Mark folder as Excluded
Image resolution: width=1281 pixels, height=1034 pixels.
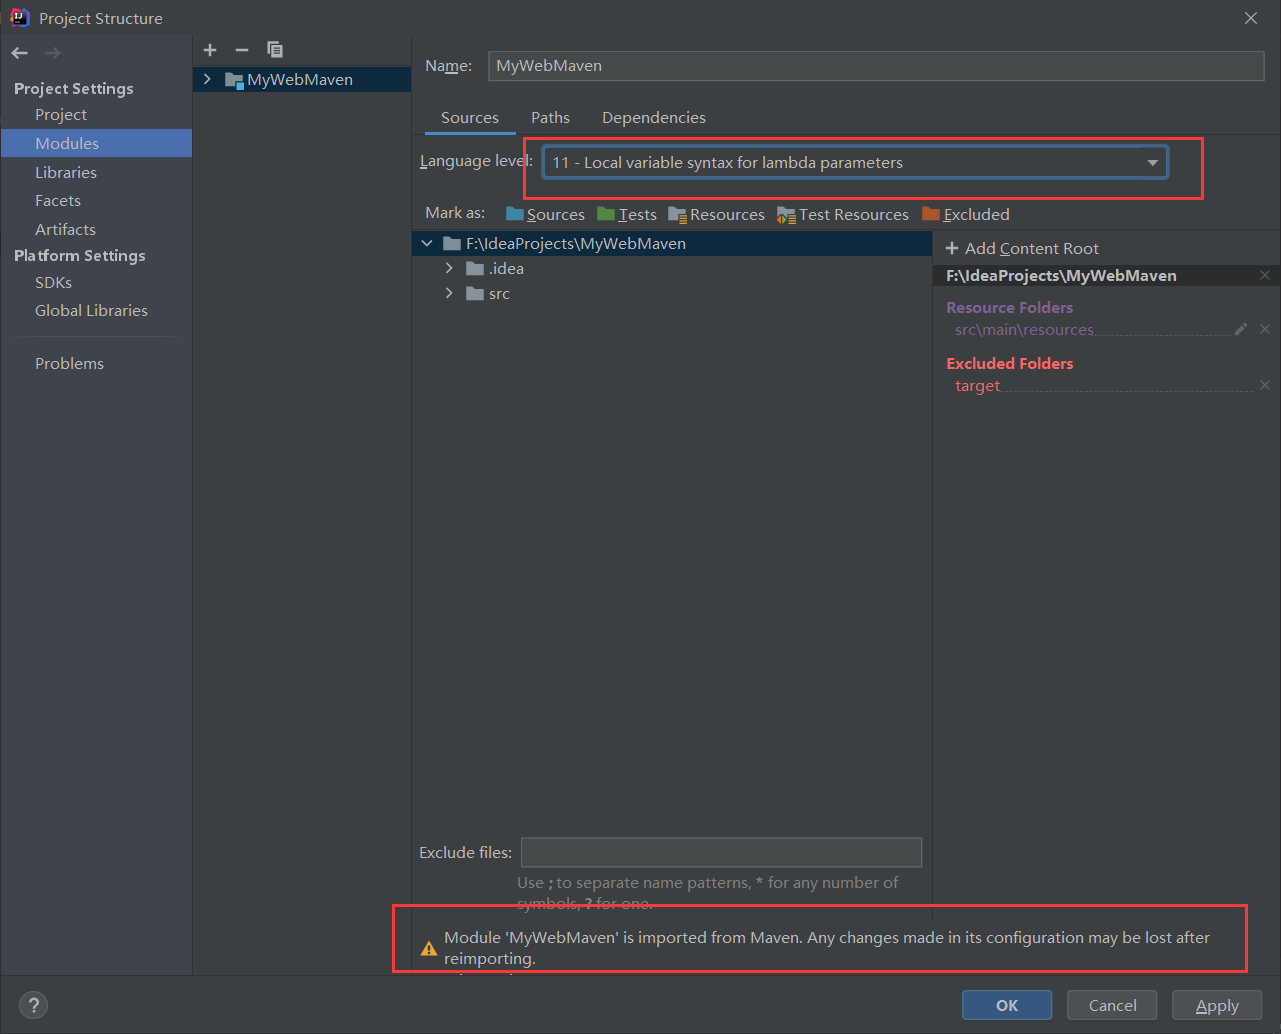click(966, 214)
